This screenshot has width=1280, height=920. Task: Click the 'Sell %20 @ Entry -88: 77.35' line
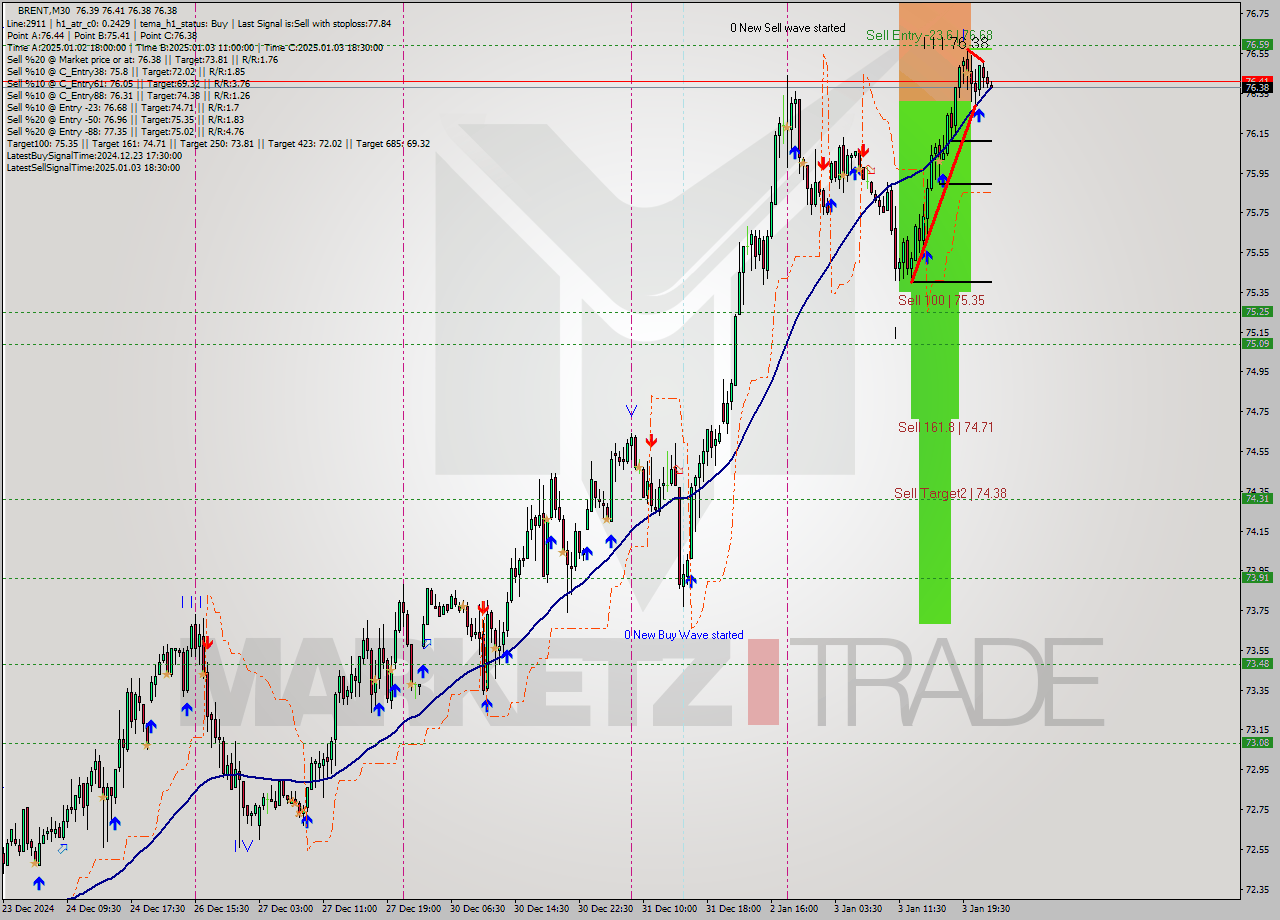coord(125,131)
